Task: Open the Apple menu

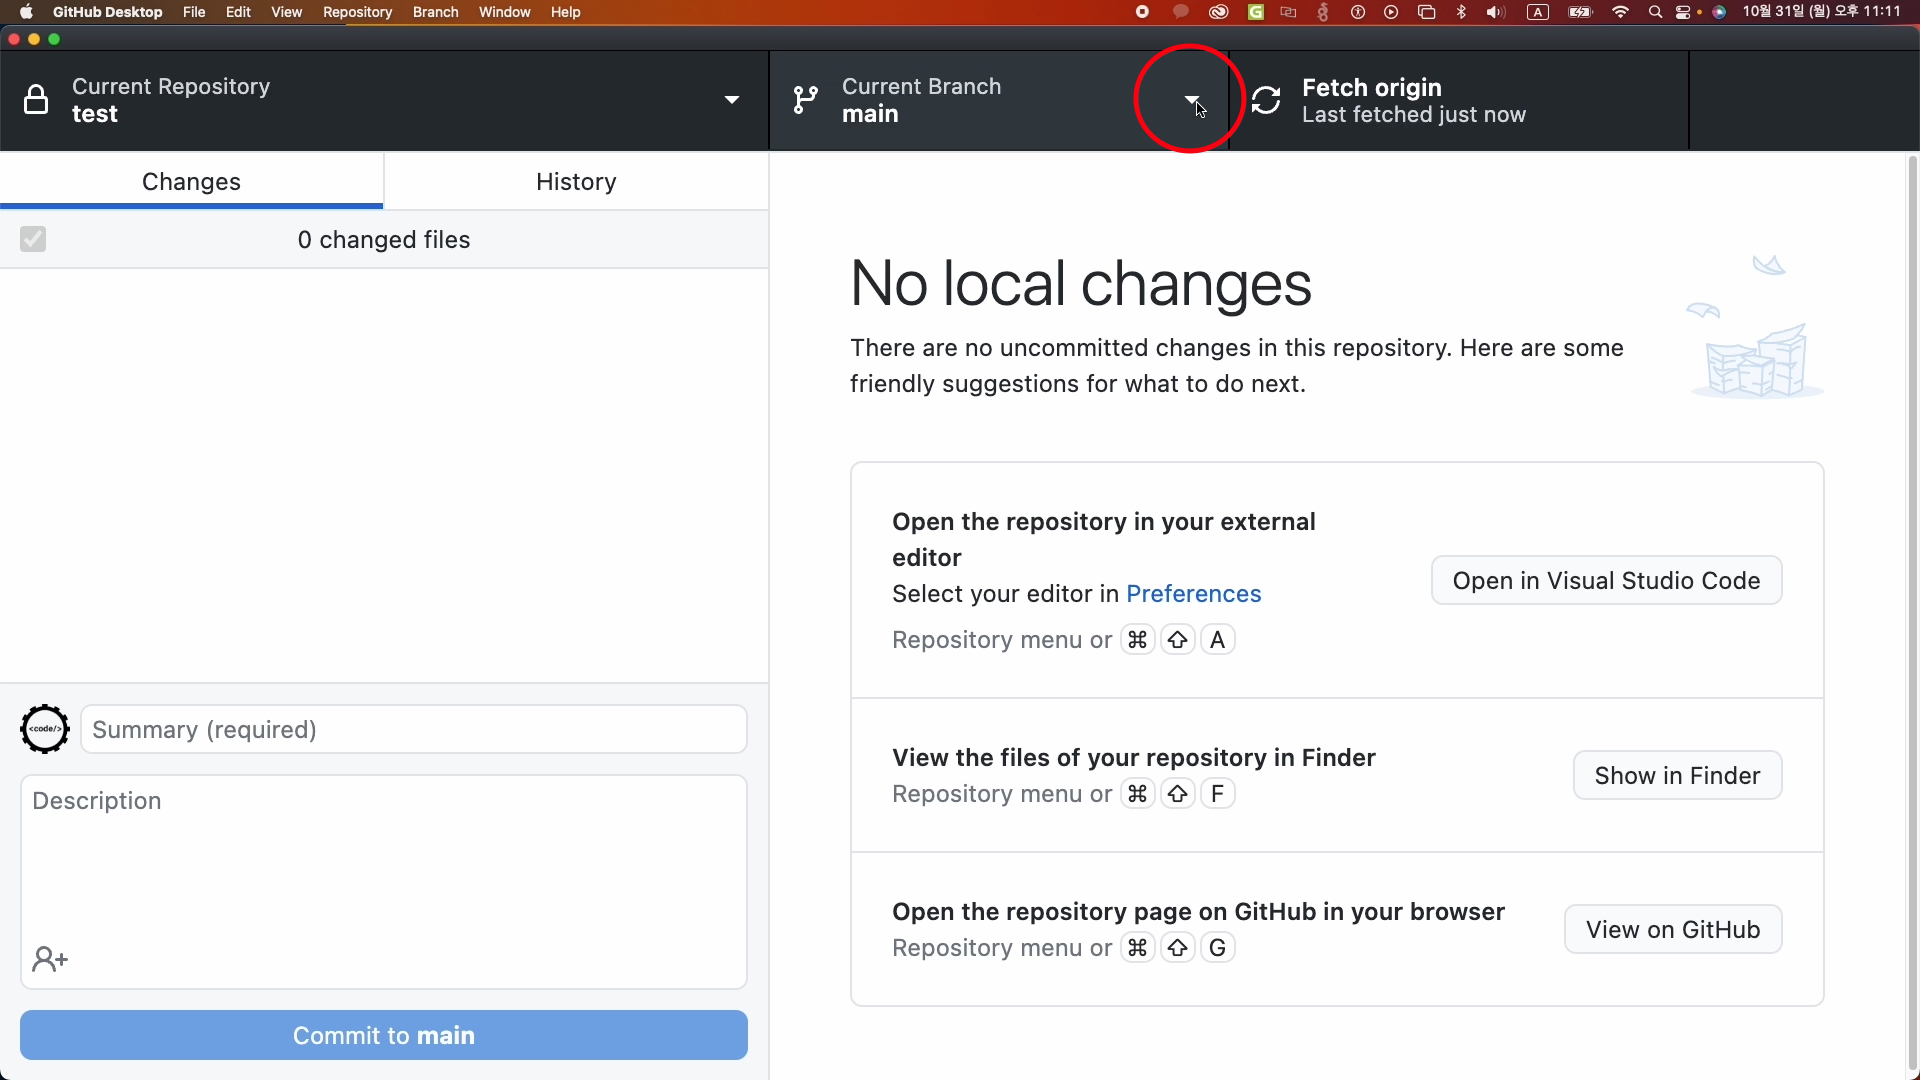Action: pyautogui.click(x=26, y=12)
